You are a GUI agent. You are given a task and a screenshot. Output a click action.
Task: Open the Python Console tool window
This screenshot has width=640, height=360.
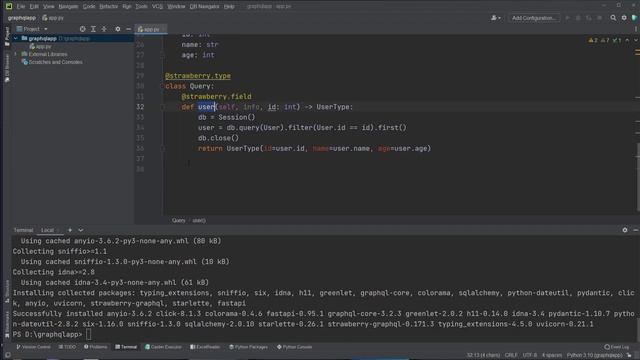click(294, 347)
